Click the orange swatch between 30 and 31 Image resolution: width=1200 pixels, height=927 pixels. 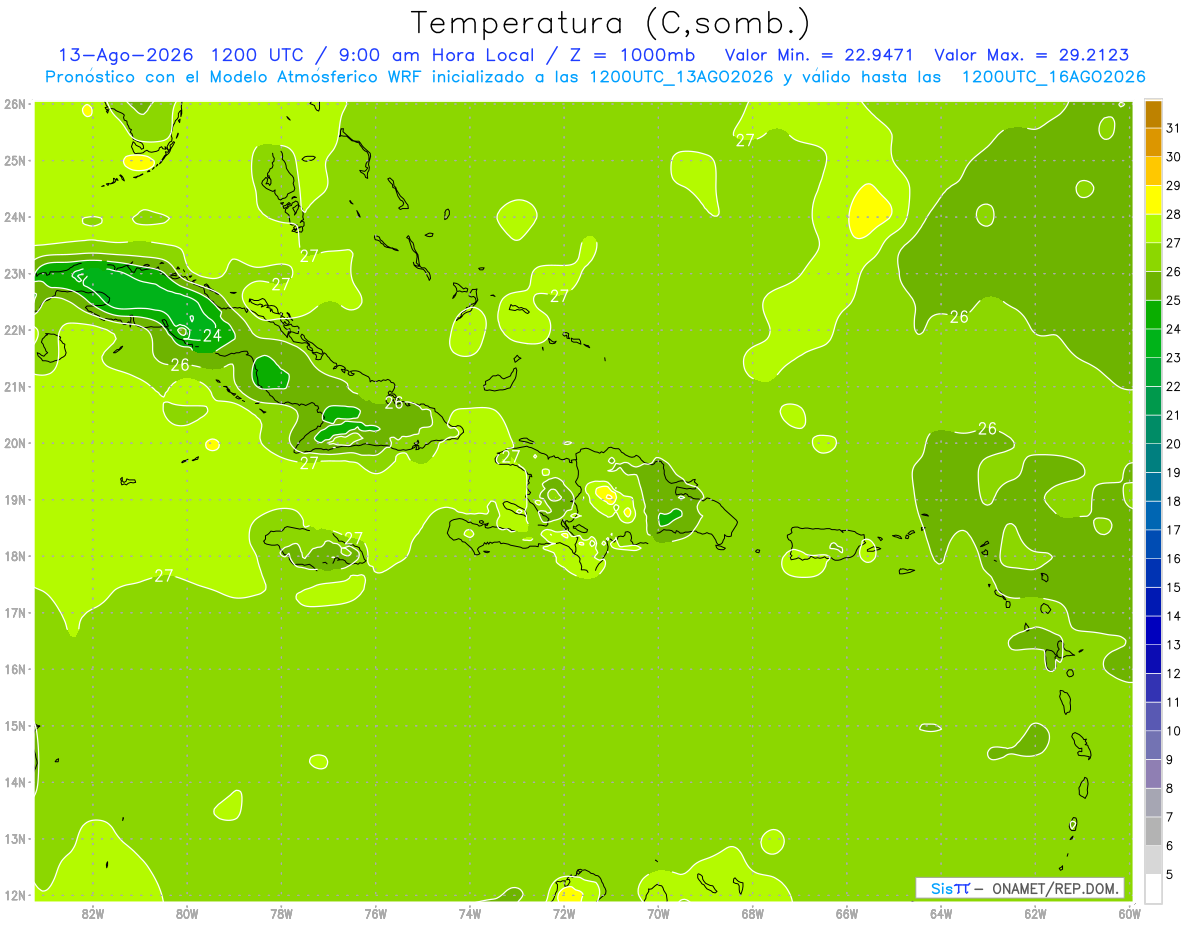(x=1153, y=142)
